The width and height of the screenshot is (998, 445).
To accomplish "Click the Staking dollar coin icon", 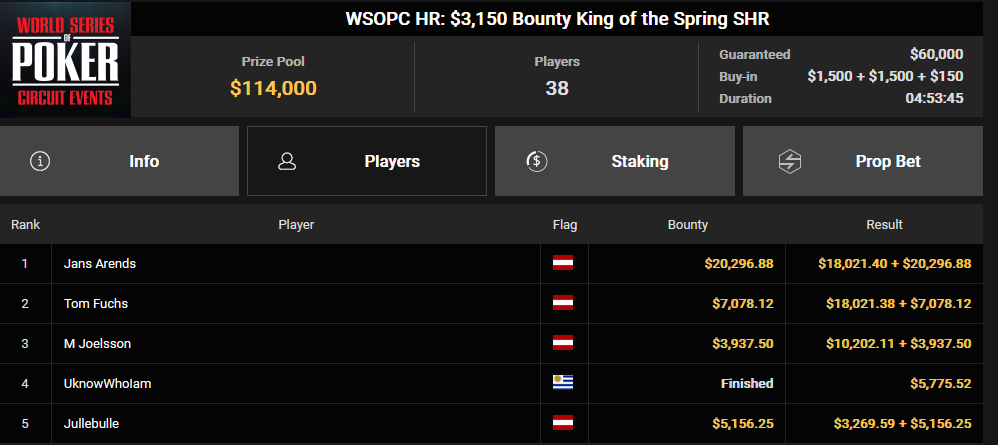I will point(537,161).
